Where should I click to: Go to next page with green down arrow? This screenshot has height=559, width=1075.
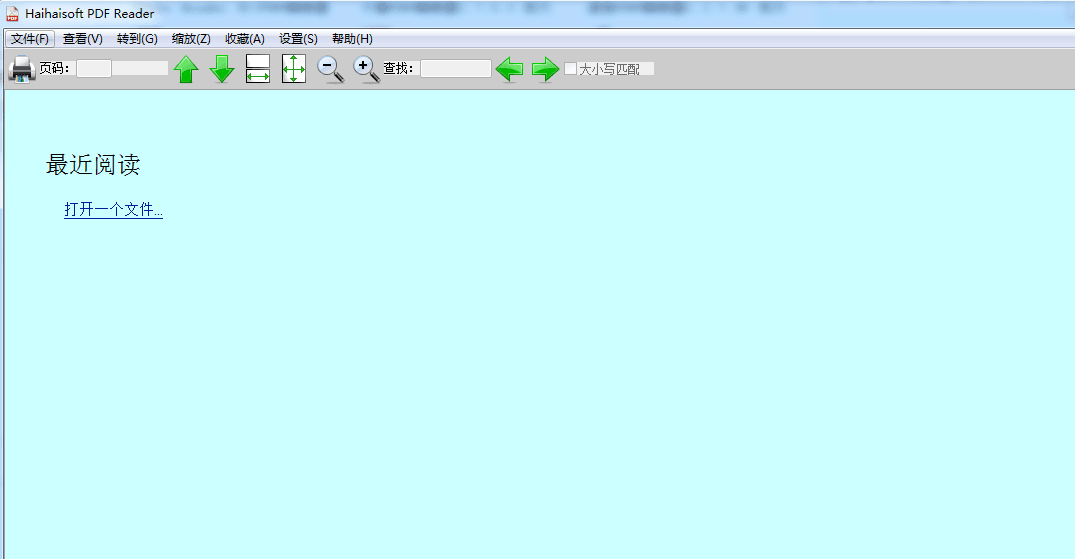[222, 69]
